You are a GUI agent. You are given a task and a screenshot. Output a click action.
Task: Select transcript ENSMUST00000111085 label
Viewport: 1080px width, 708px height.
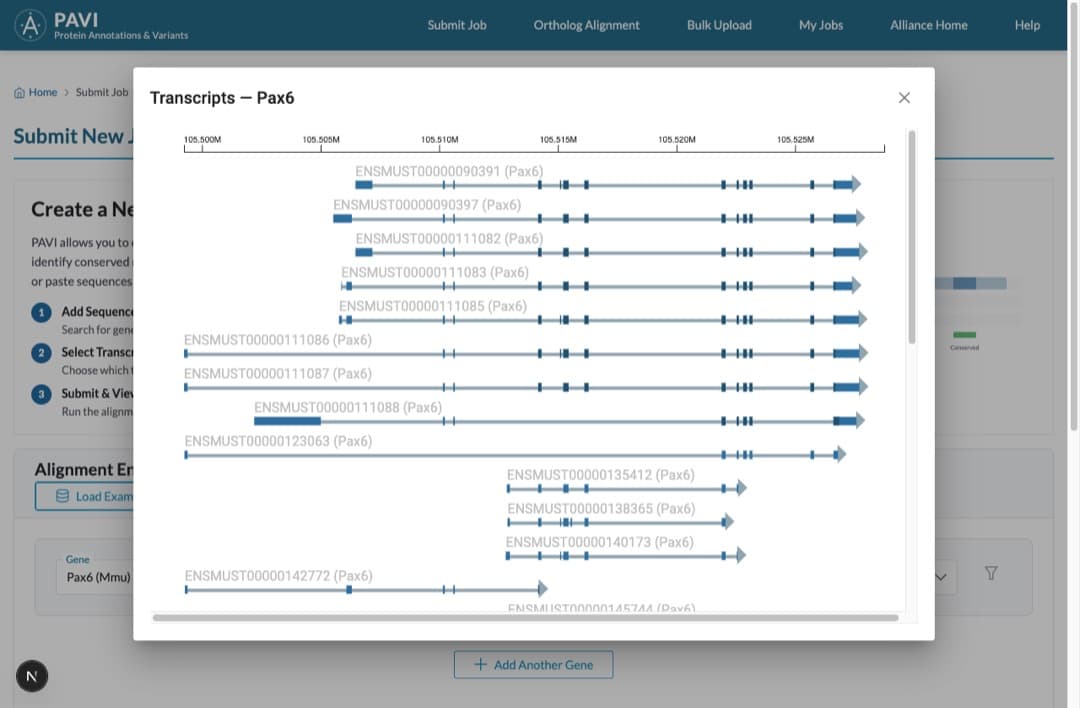click(433, 306)
